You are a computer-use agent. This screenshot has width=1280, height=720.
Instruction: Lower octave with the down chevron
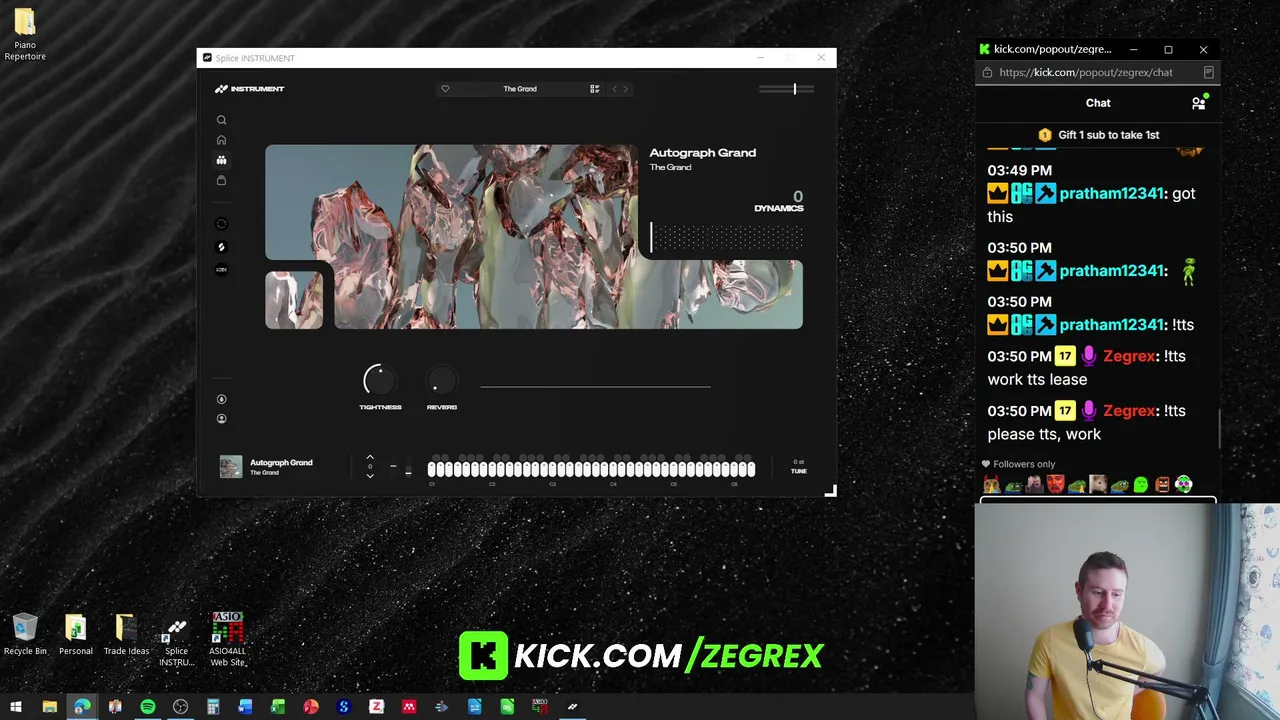pos(370,476)
